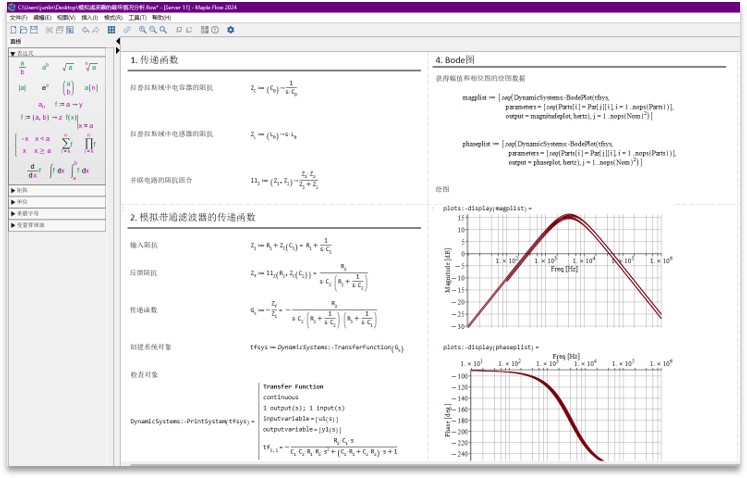Viewport: 747px width, 478px height.
Task: Insert the piecewise function template
Action: point(33,144)
